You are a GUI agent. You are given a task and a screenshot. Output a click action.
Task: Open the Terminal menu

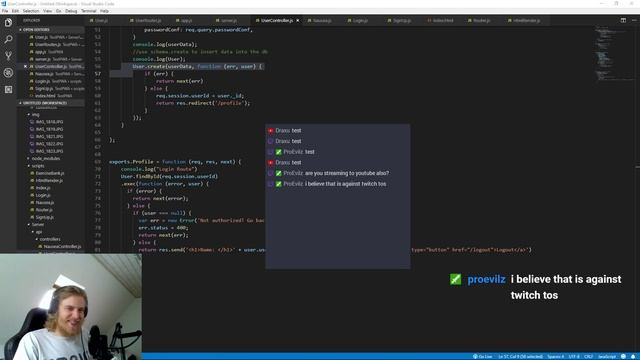pos(89,11)
